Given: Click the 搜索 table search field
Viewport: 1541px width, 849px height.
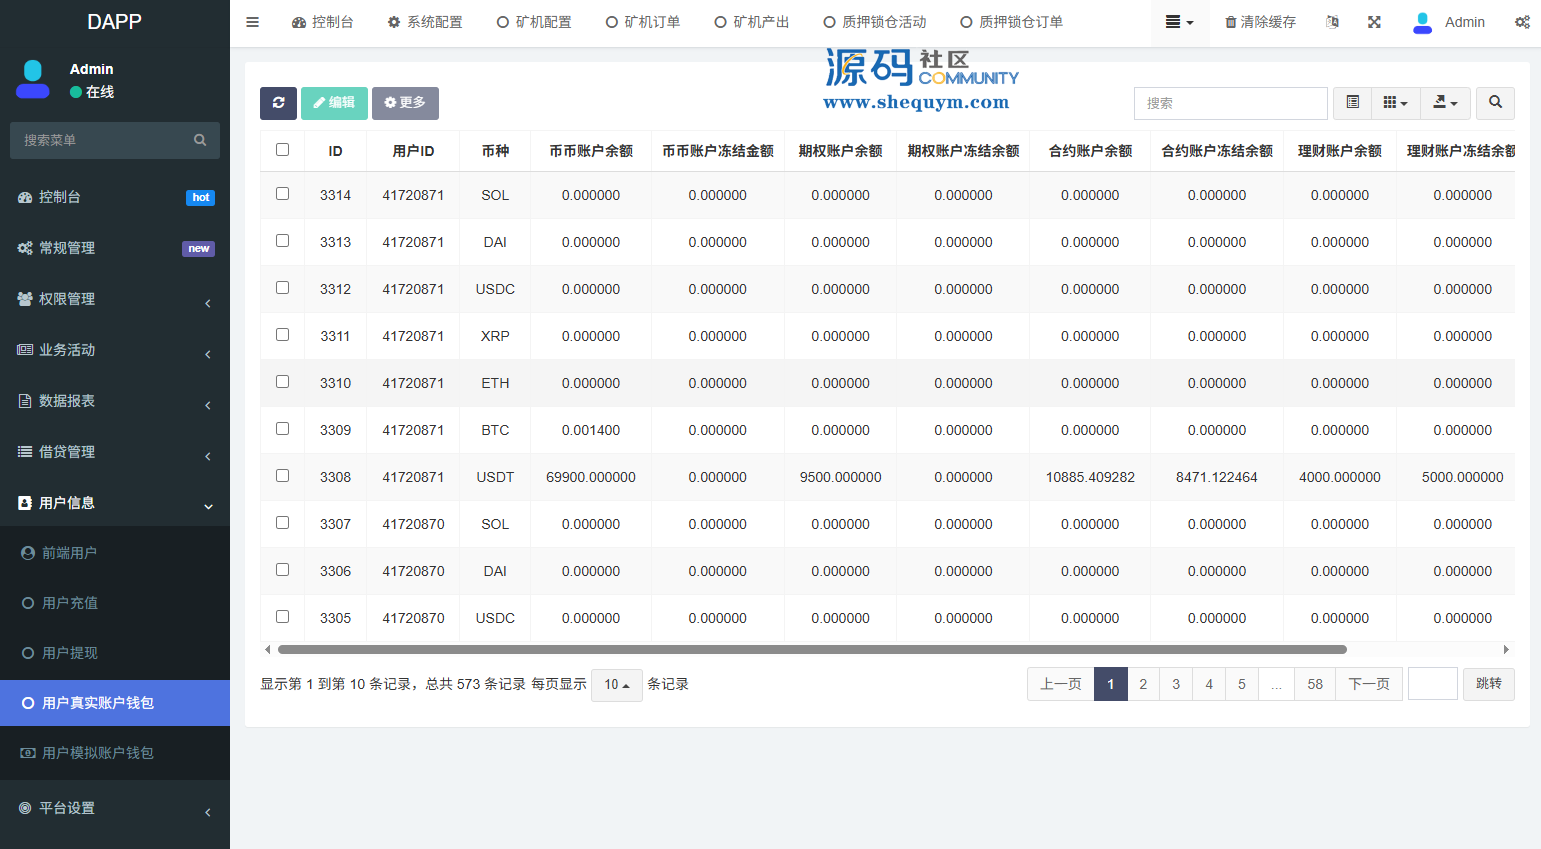Looking at the screenshot, I should click(x=1230, y=103).
